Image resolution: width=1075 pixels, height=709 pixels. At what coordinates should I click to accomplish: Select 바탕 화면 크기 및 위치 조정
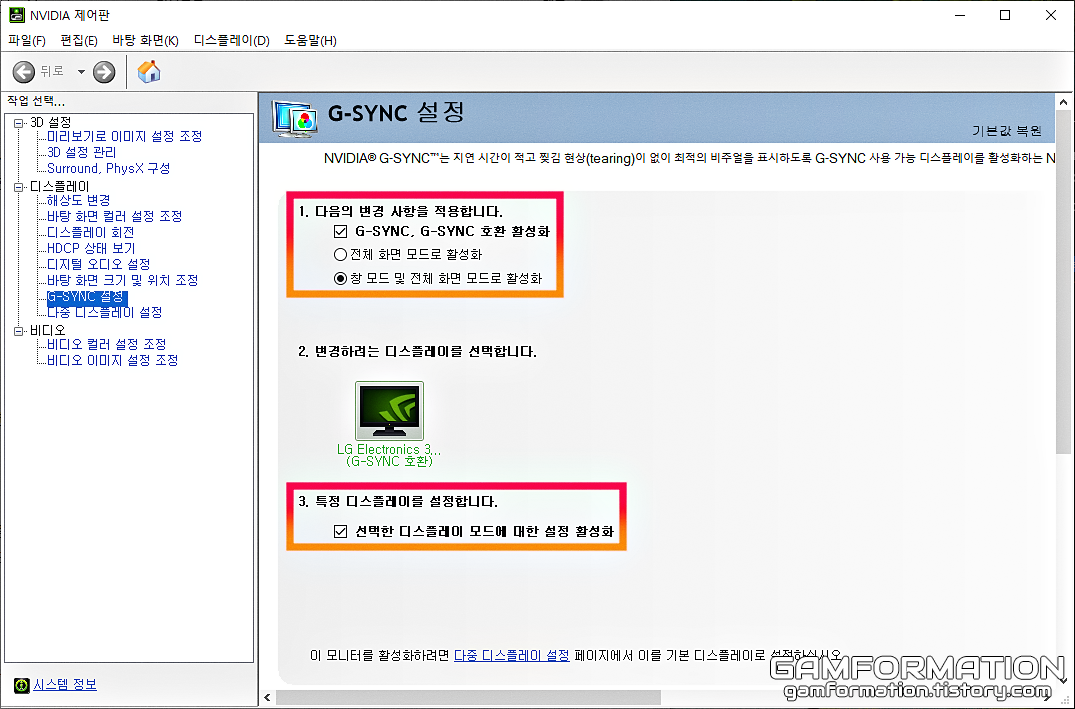[x=123, y=280]
